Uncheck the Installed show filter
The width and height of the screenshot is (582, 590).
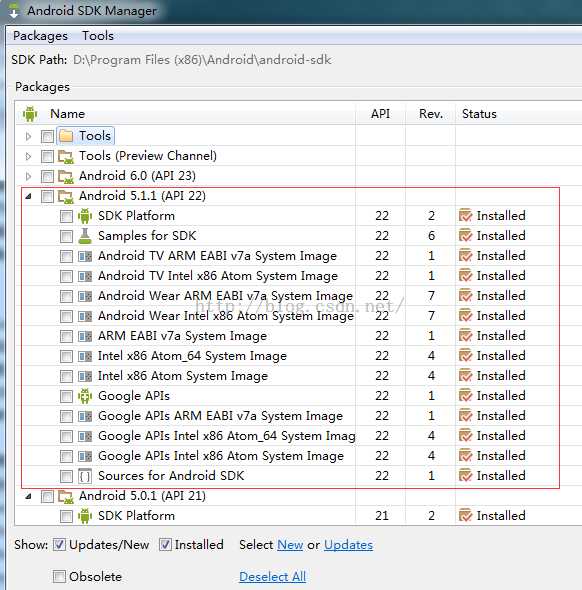(165, 544)
